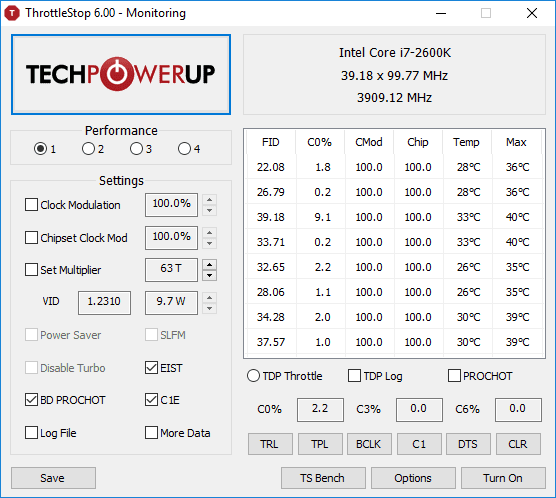Click the Chipset Clock Mod 100.0% field
Image resolution: width=556 pixels, height=498 pixels.
[x=171, y=238]
